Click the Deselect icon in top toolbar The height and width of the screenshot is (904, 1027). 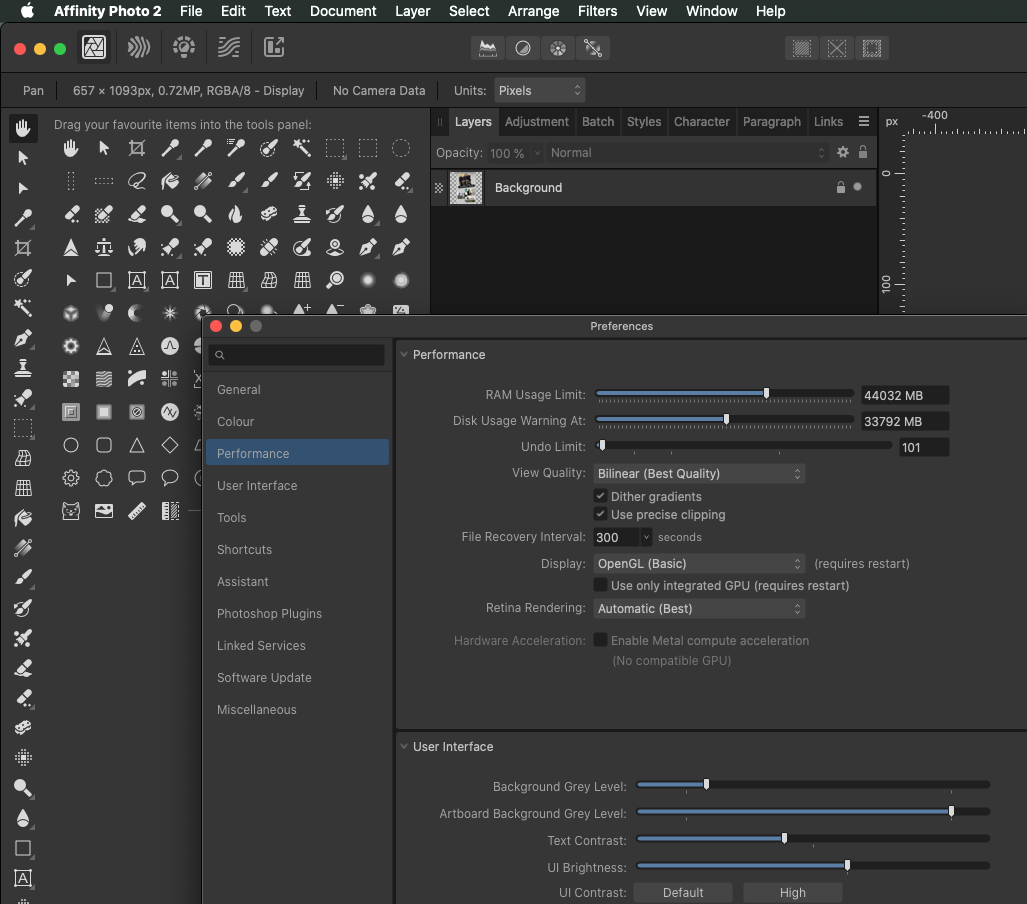click(x=837, y=48)
